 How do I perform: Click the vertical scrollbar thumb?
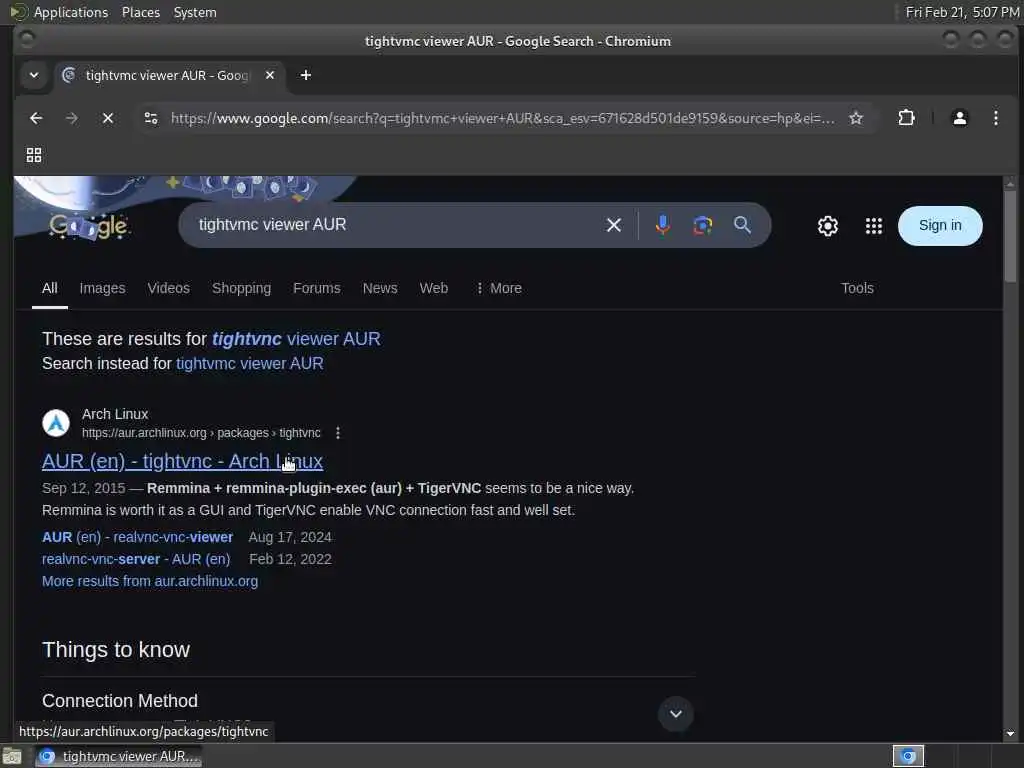(1010, 236)
